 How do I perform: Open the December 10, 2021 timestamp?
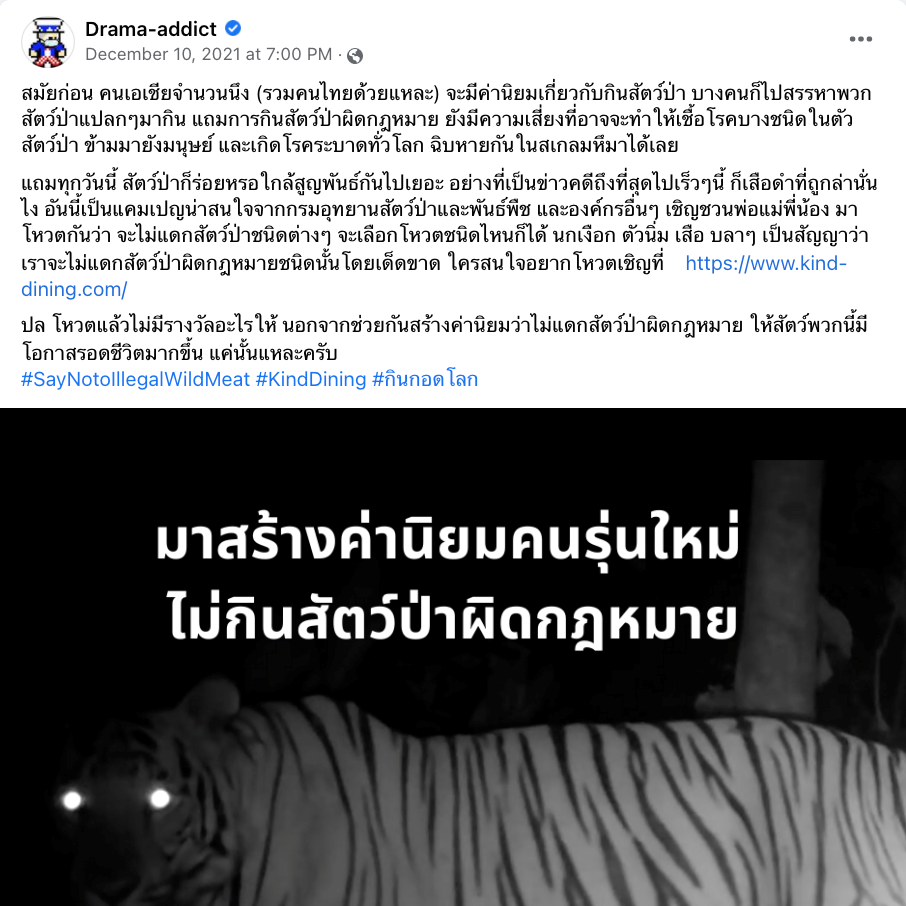pyautogui.click(x=209, y=54)
